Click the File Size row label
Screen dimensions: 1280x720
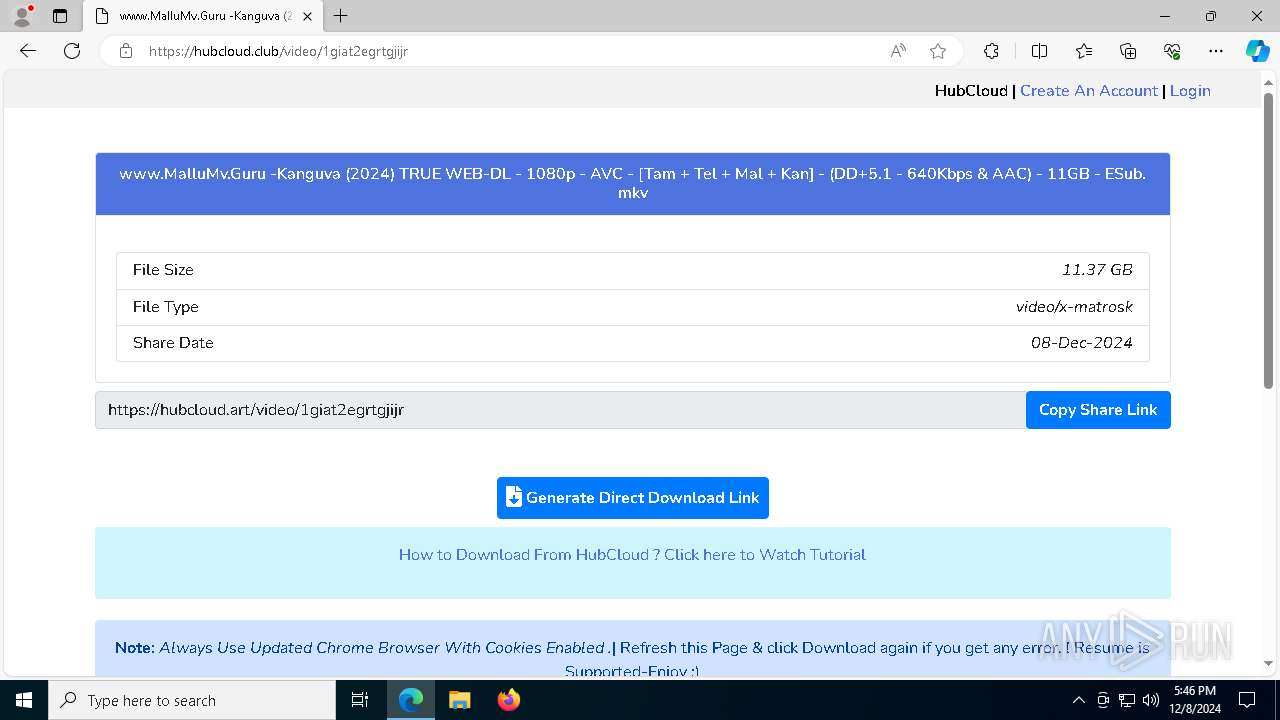coord(163,270)
